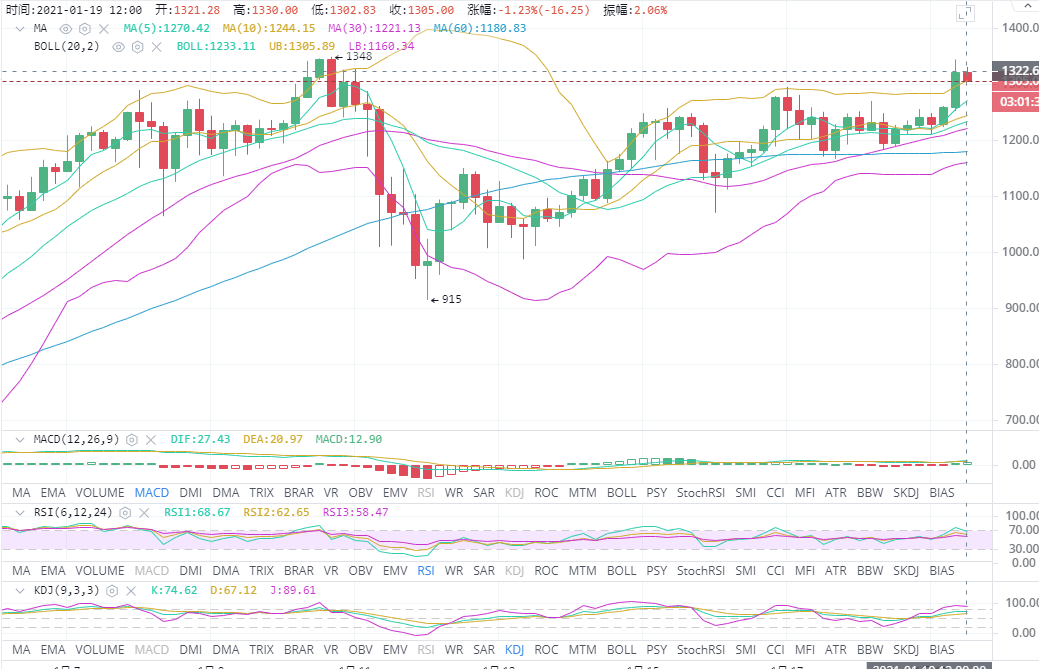
Task: Close the MACD(12,26,9) panel
Action: point(151,440)
